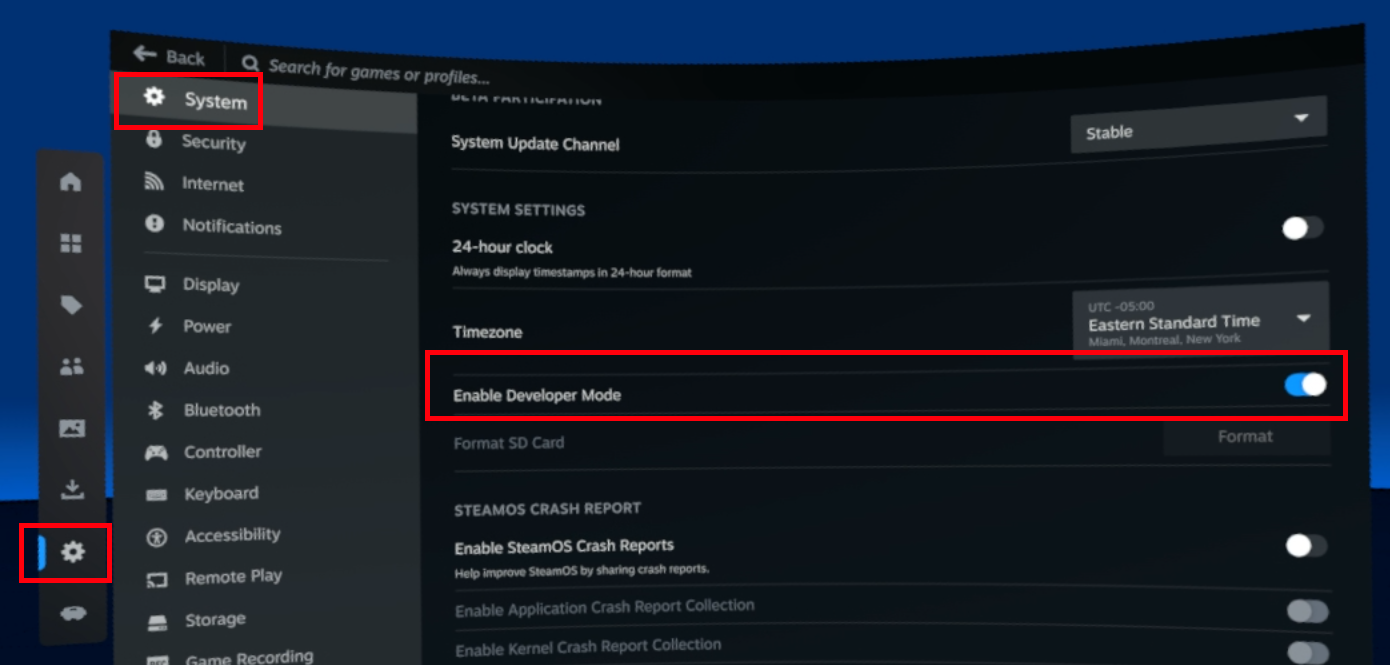
Task: Open the Downloads icon in dock
Action: point(71,489)
